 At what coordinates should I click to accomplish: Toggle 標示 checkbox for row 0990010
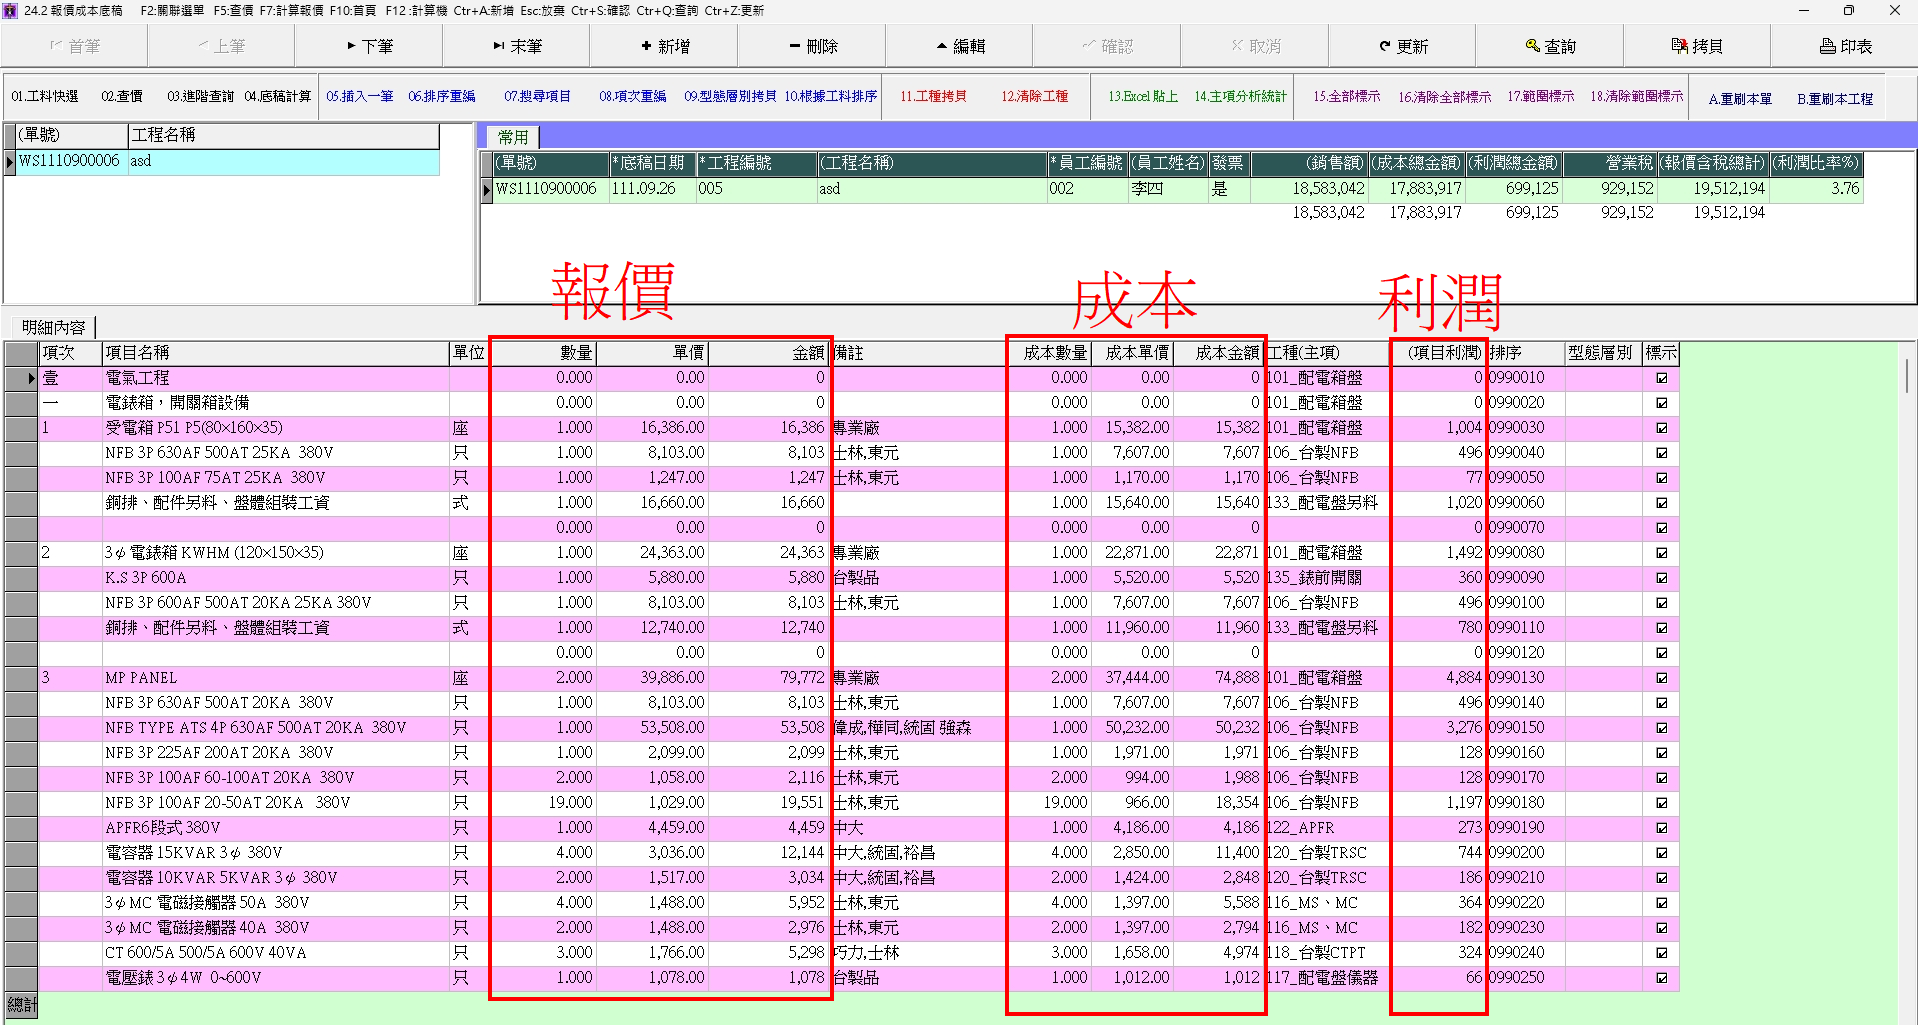pyautogui.click(x=1662, y=378)
